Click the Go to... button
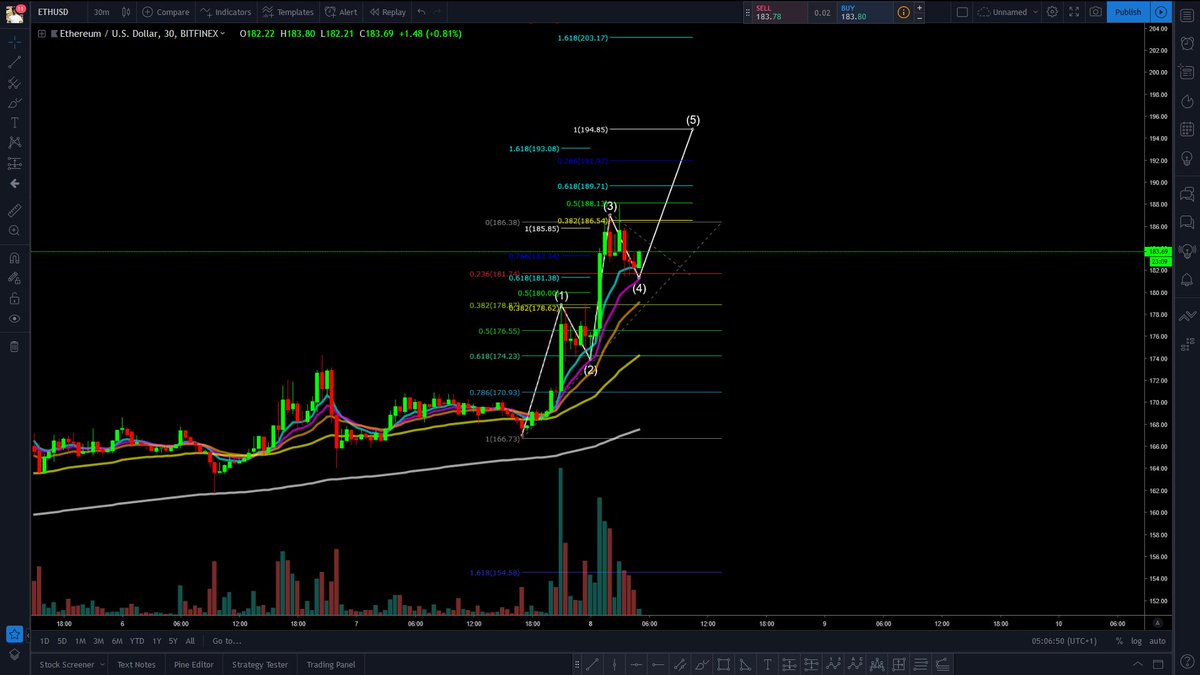Screen dimensions: 1200x675 tap(226, 641)
